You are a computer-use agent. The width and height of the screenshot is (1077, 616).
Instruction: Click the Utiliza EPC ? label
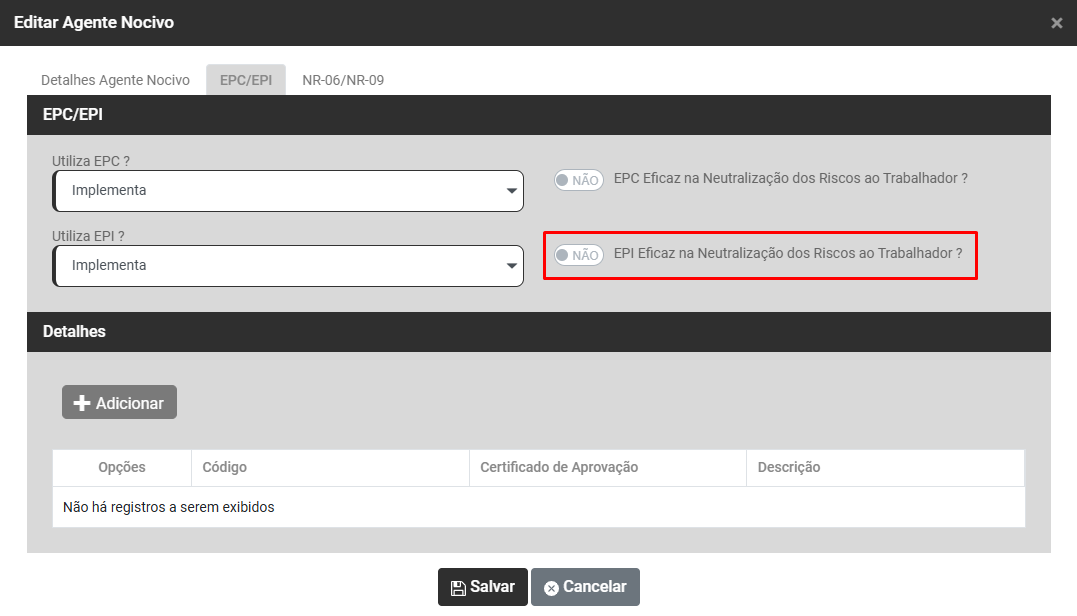point(91,161)
